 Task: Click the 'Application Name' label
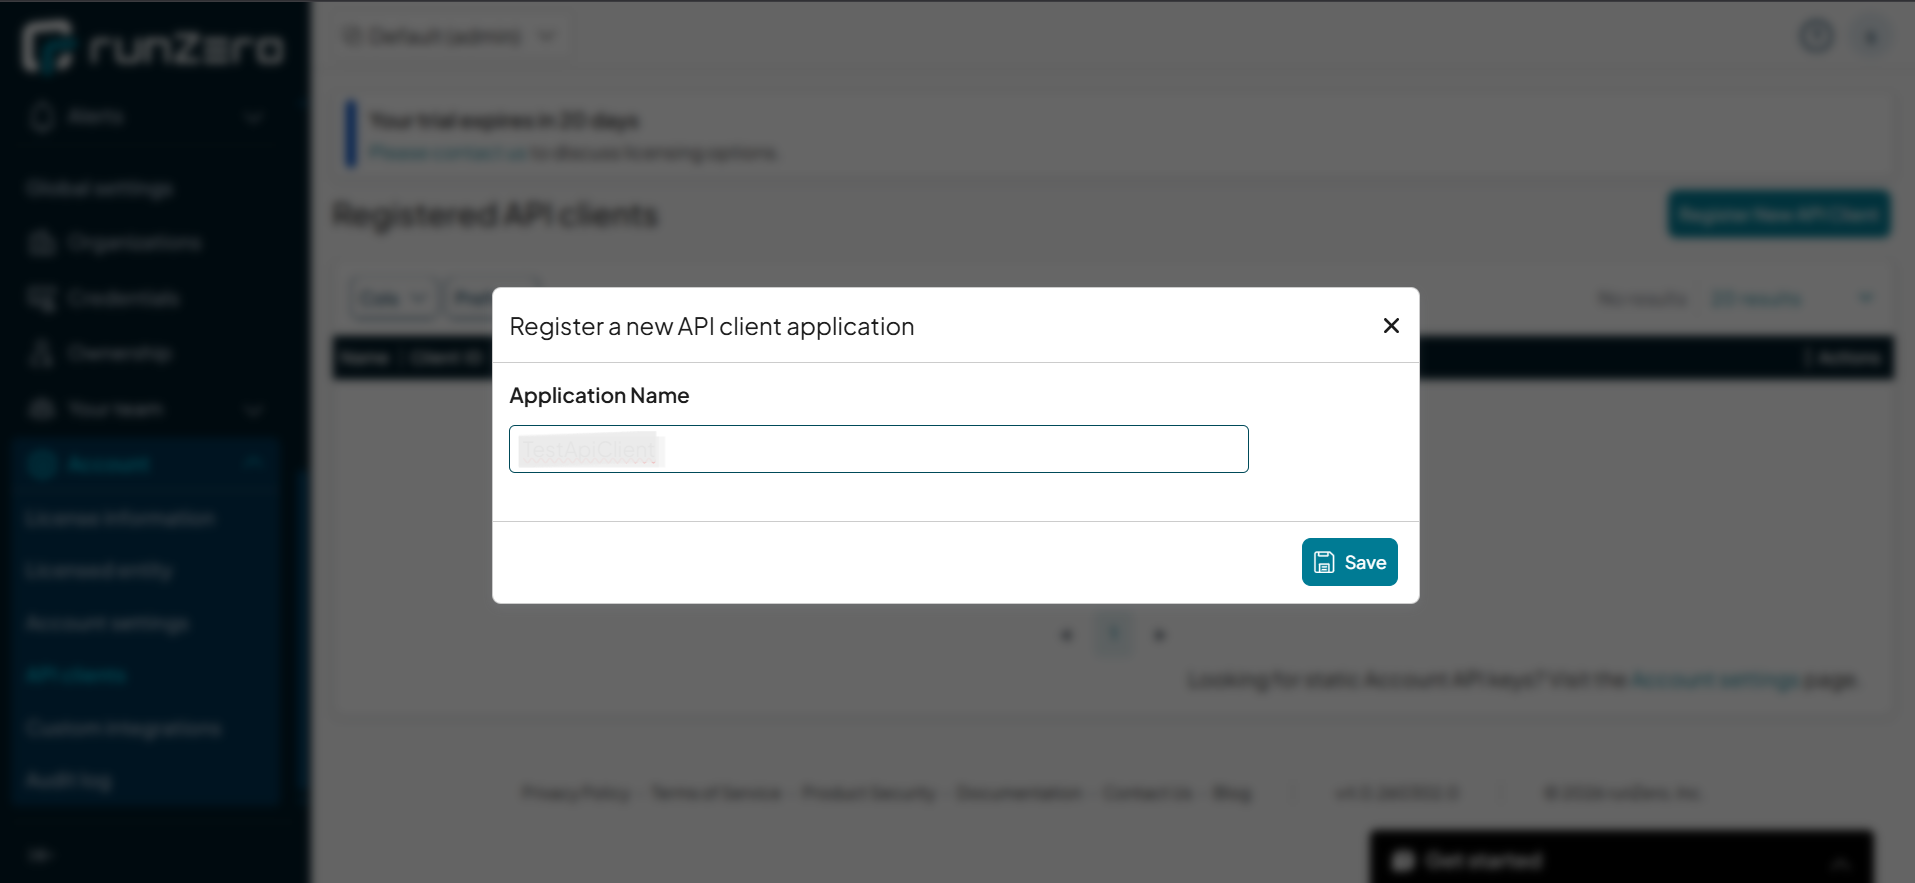(599, 396)
